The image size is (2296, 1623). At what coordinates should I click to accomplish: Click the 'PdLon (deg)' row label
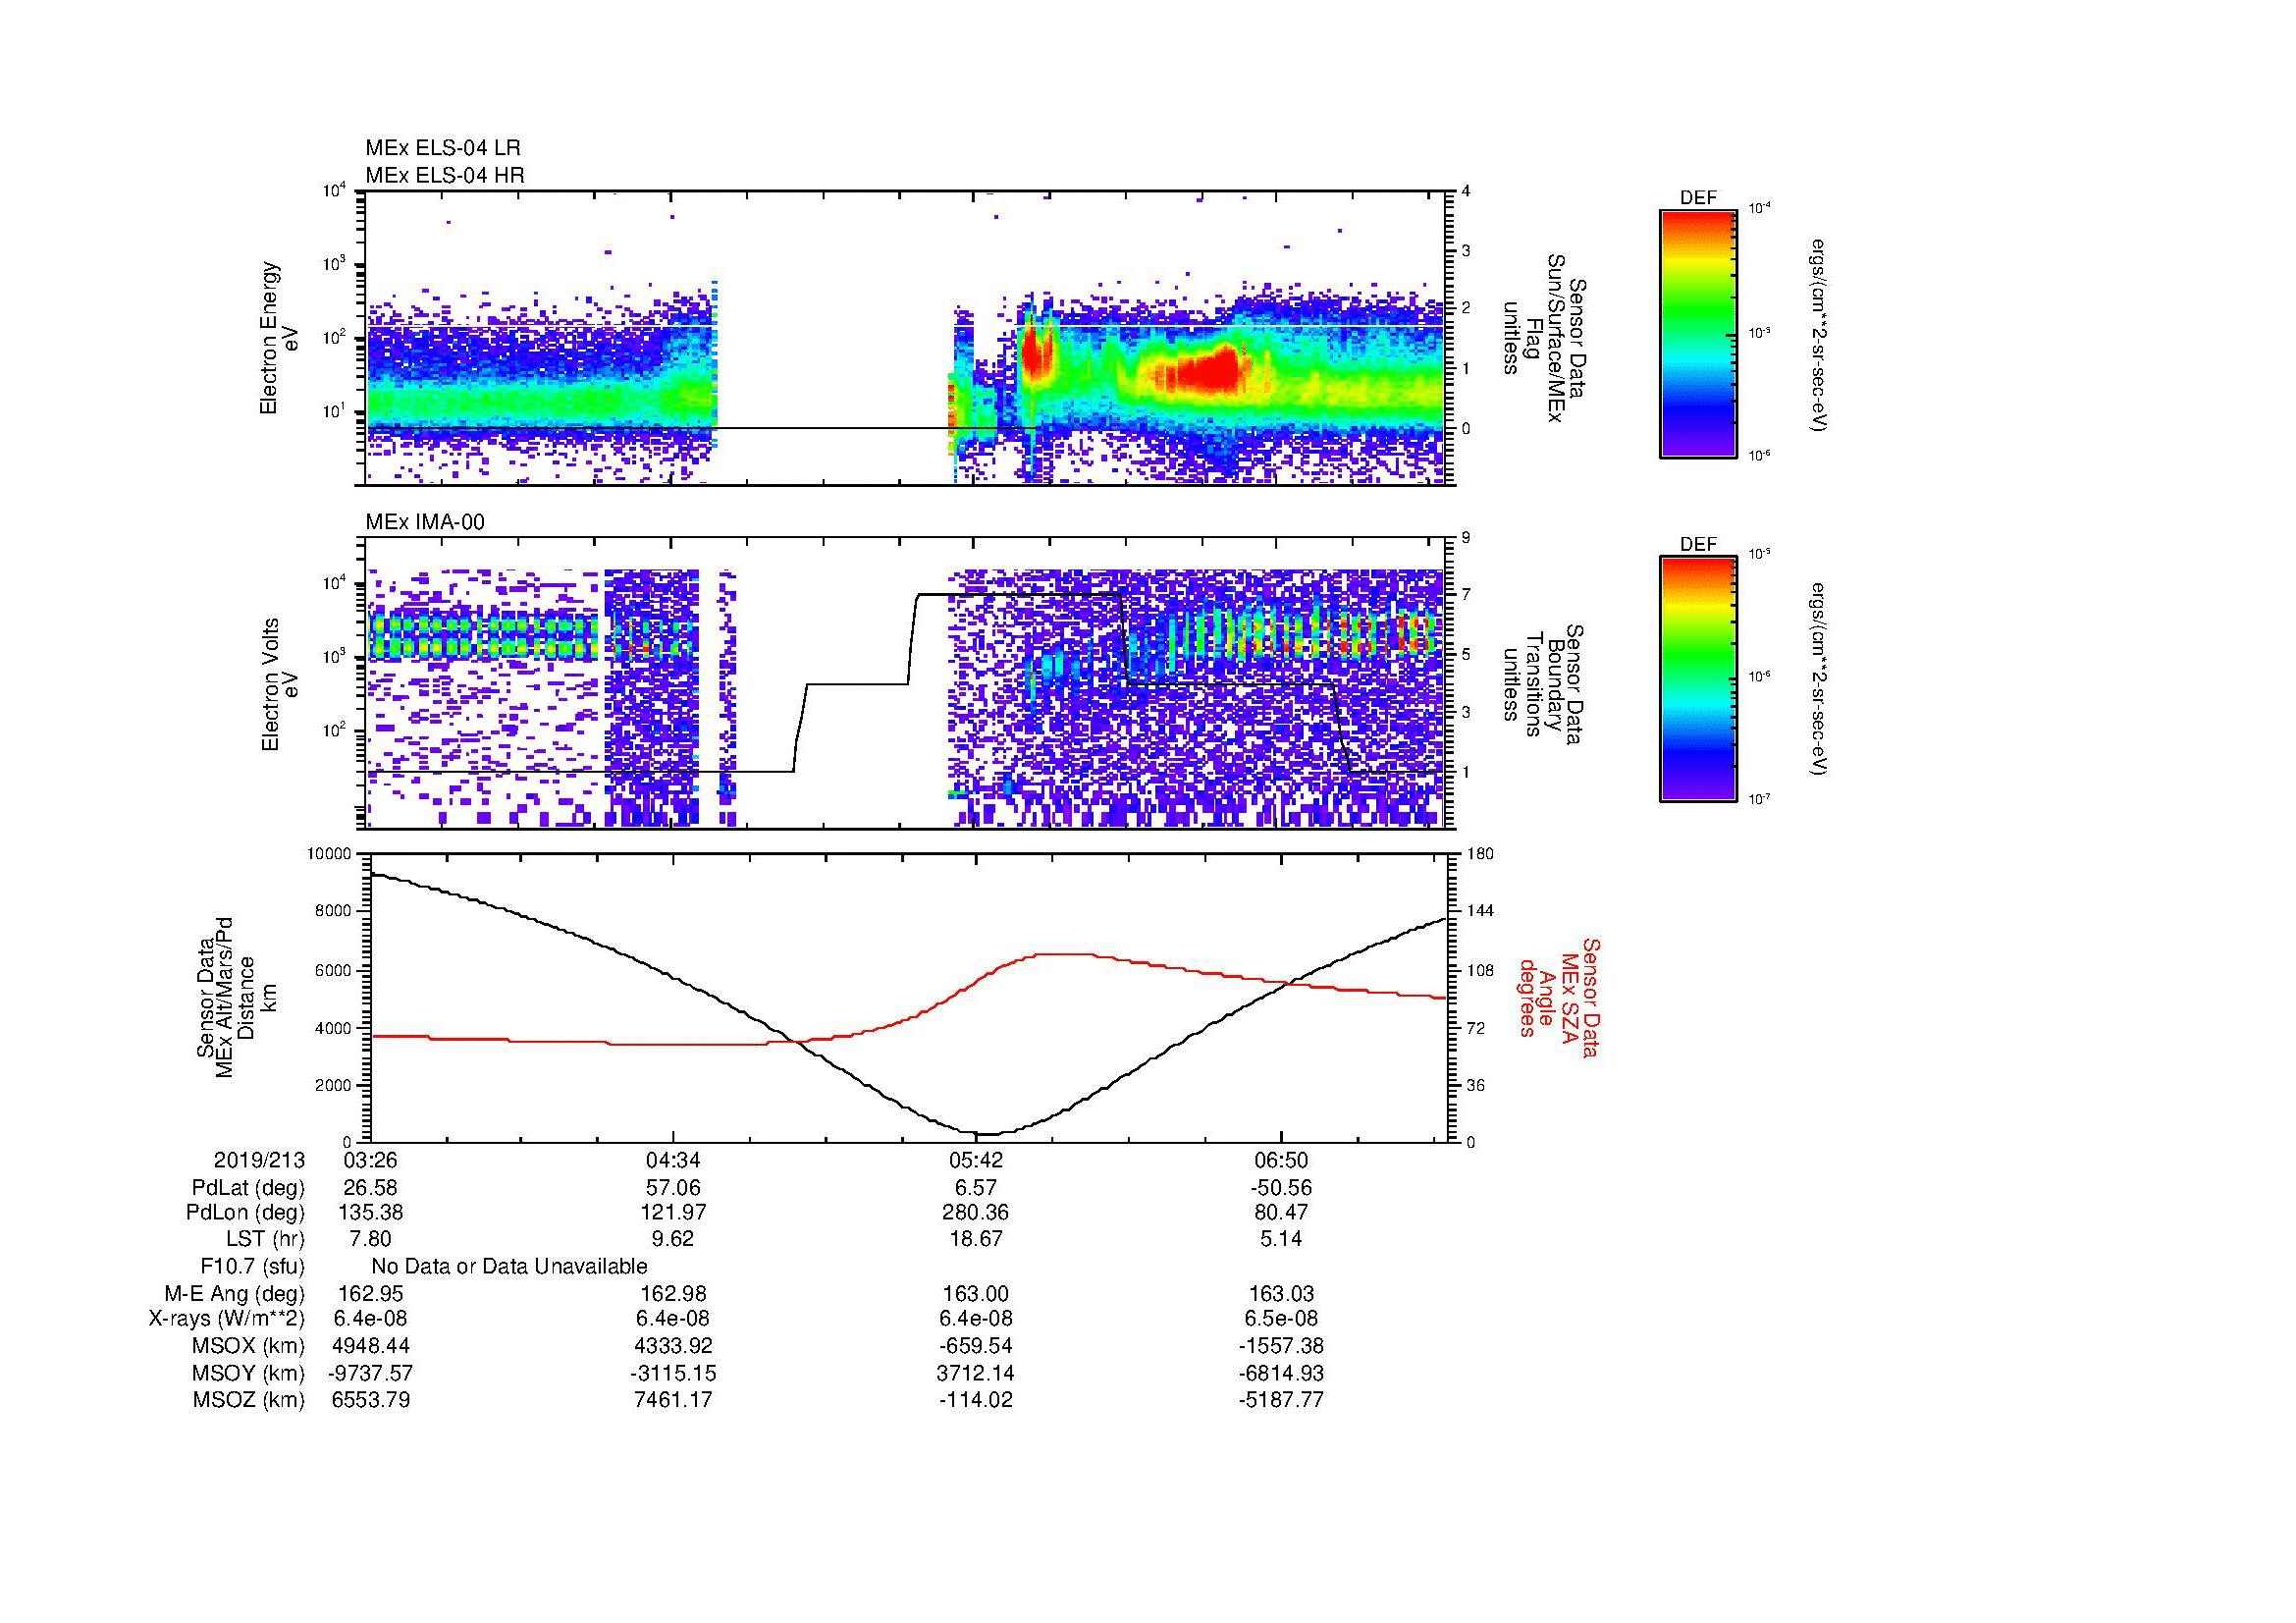point(246,1213)
